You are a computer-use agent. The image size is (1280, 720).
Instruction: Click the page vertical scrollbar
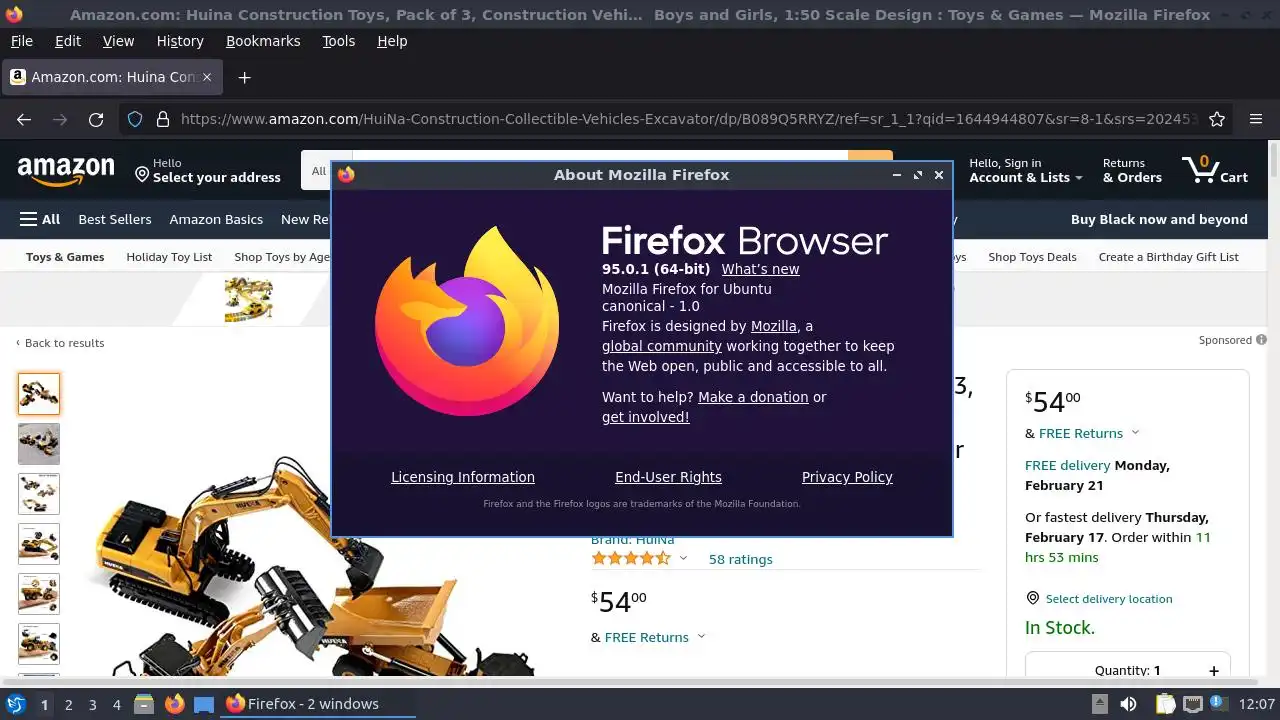(1273, 410)
